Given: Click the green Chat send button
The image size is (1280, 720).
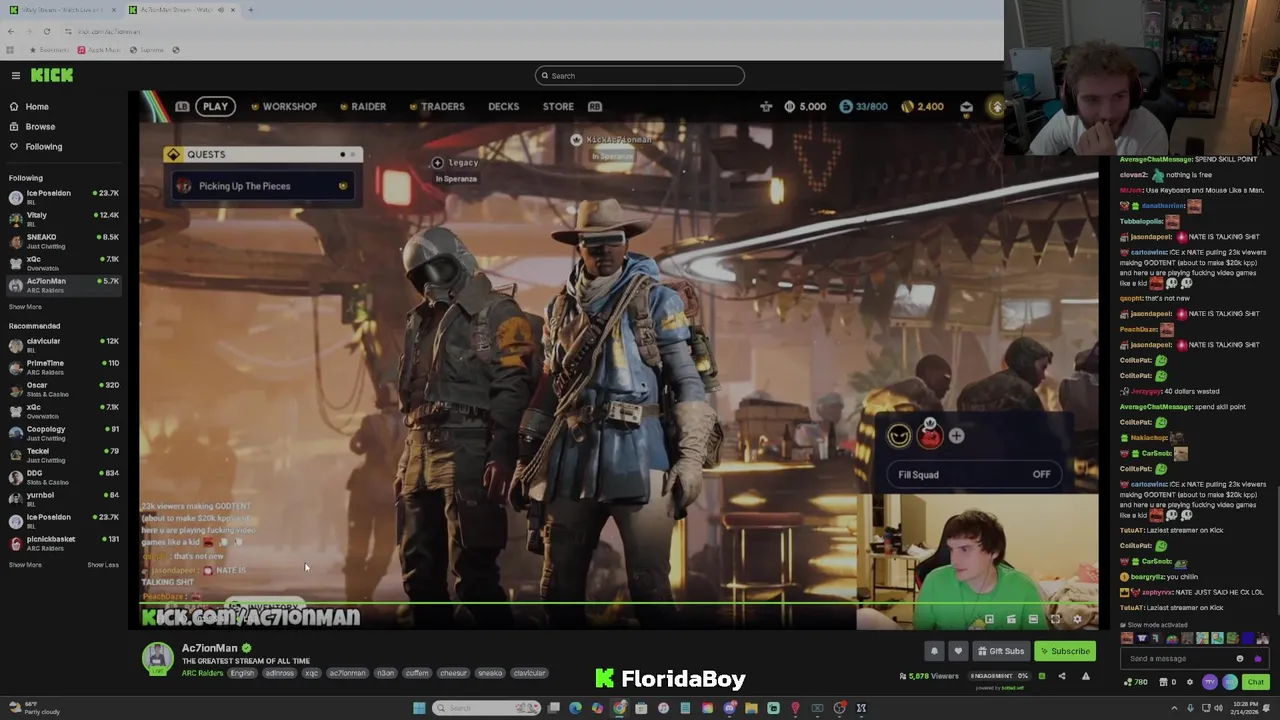Looking at the screenshot, I should coord(1255,682).
